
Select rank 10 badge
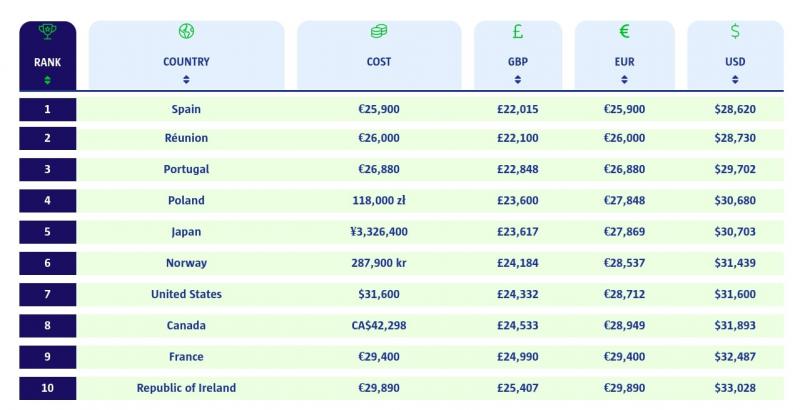pos(47,388)
